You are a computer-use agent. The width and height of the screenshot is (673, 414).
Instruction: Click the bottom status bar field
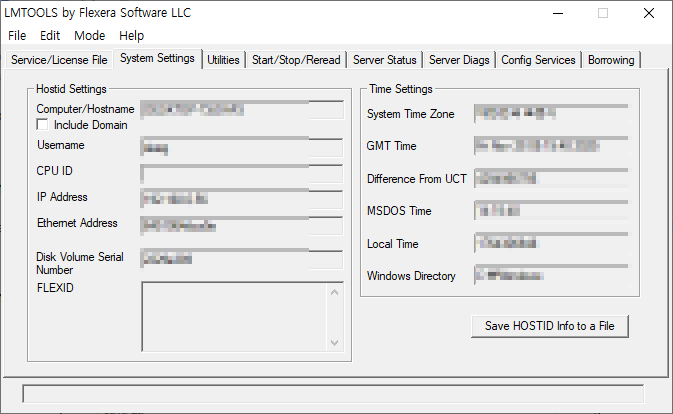333,393
